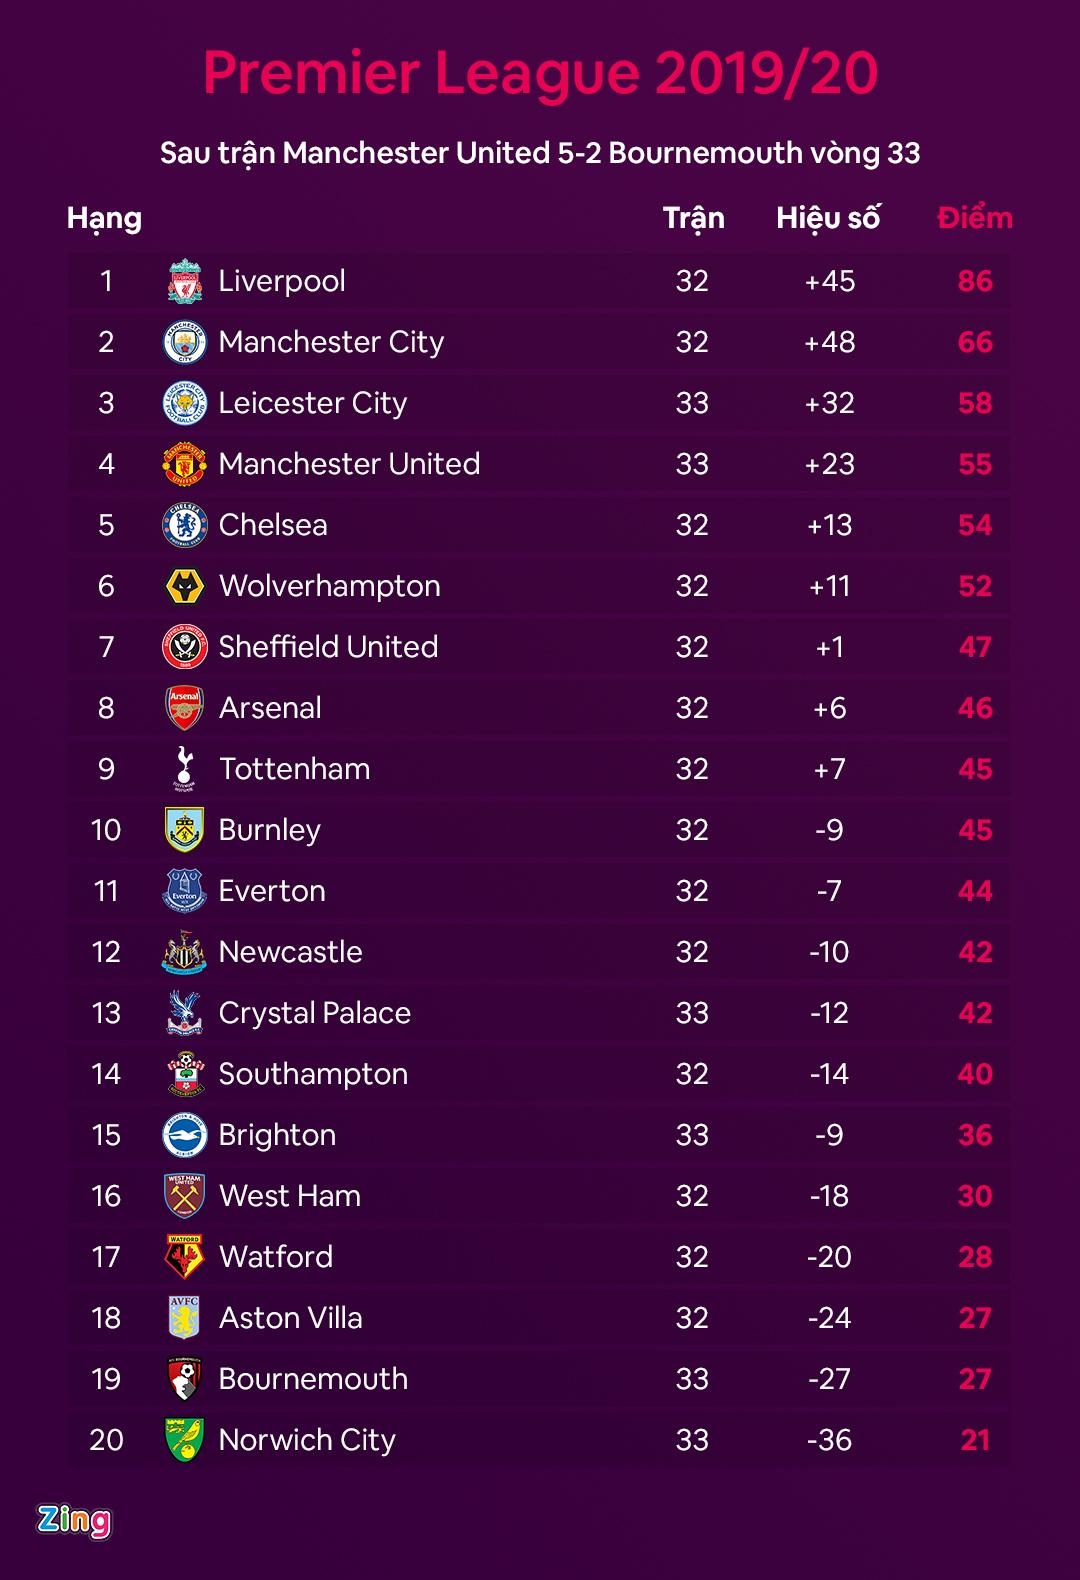Viewport: 1080px width, 1580px height.
Task: Click the Chelsea club badge
Action: (x=185, y=525)
